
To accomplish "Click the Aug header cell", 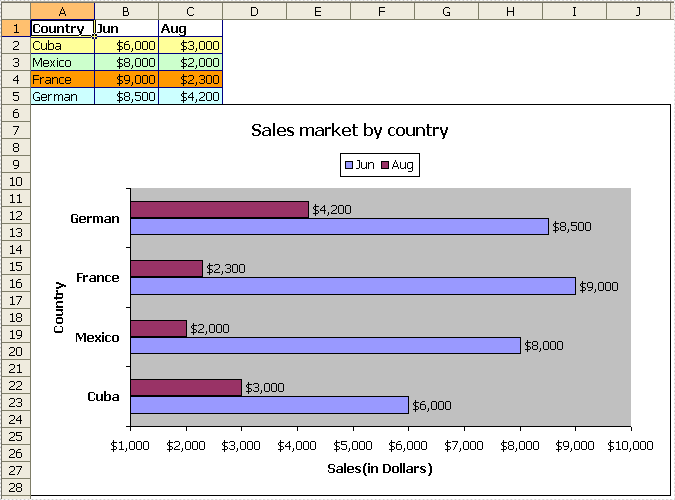I will tap(190, 28).
